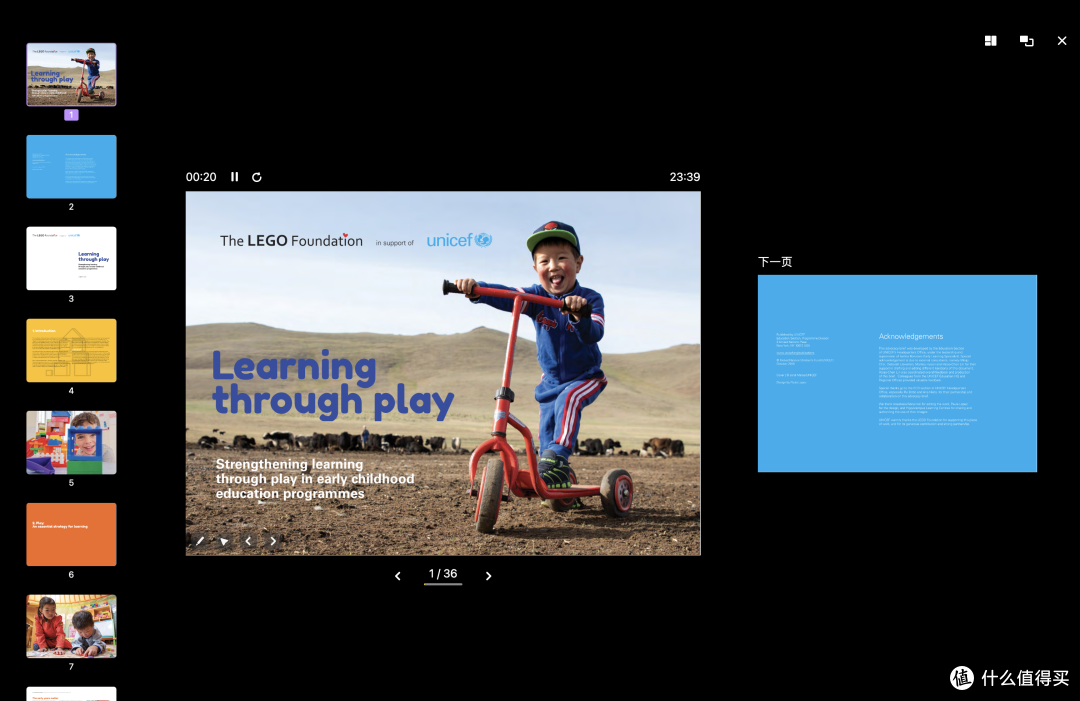Go back using the slide overlay's left chevron
The width and height of the screenshot is (1080, 701).
[x=249, y=541]
